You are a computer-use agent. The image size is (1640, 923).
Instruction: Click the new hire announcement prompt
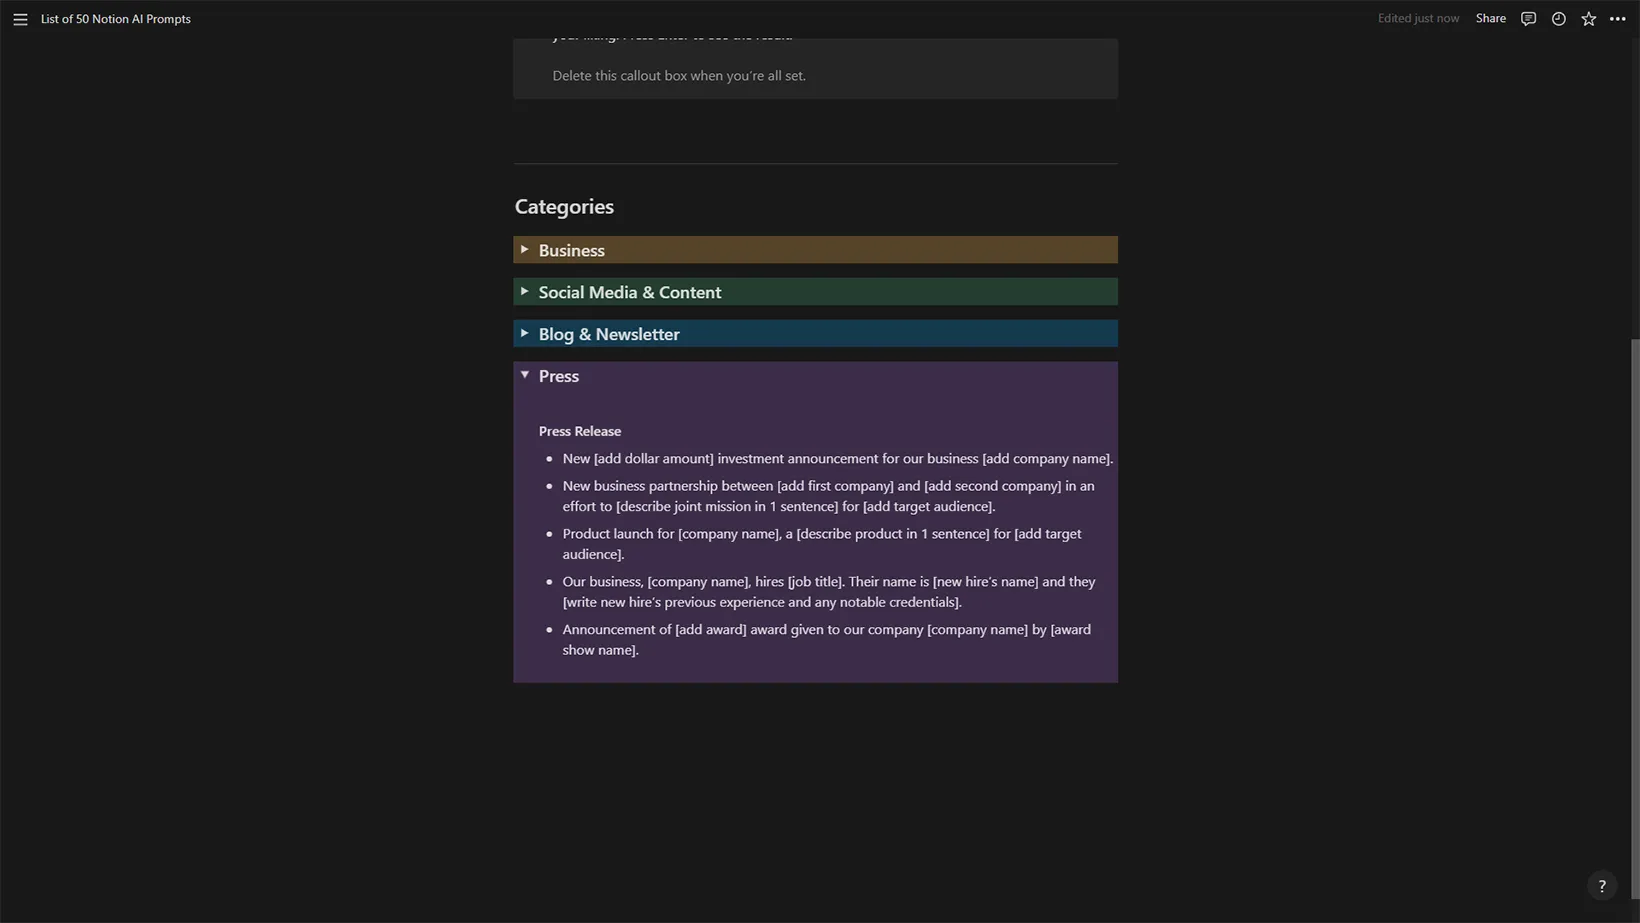click(x=829, y=592)
